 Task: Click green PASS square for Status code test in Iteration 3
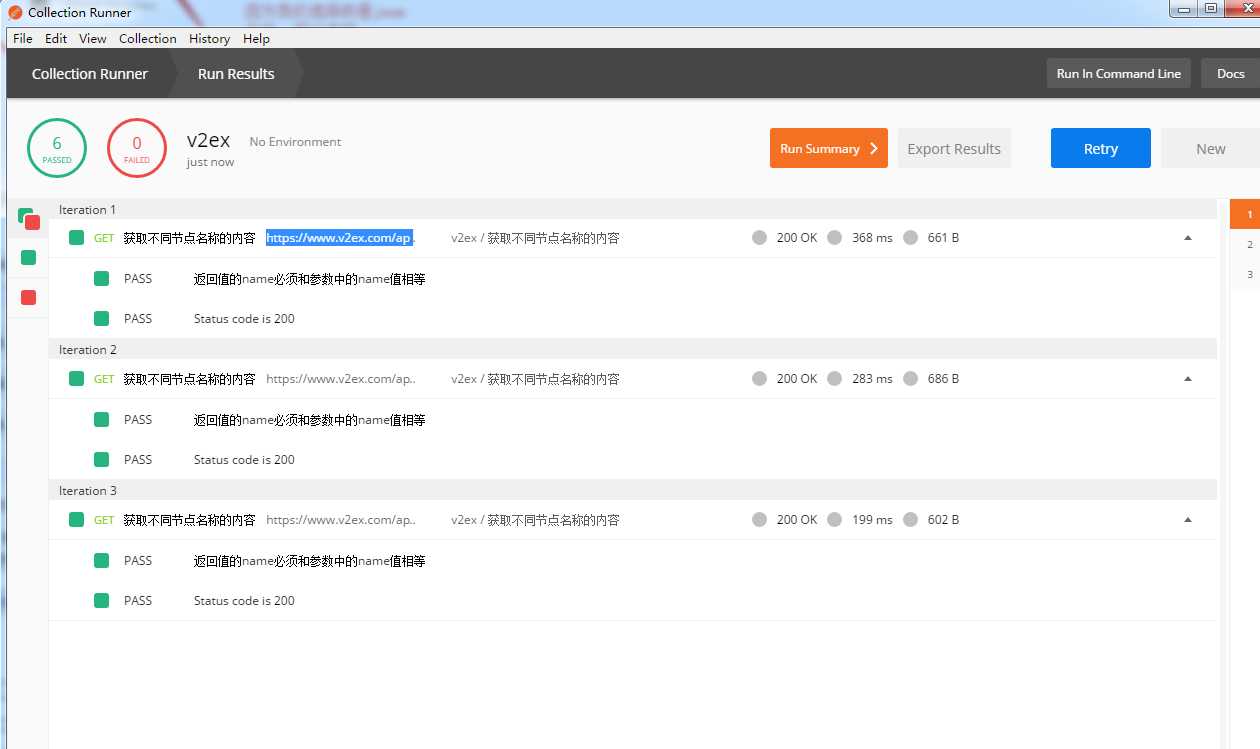[101, 601]
